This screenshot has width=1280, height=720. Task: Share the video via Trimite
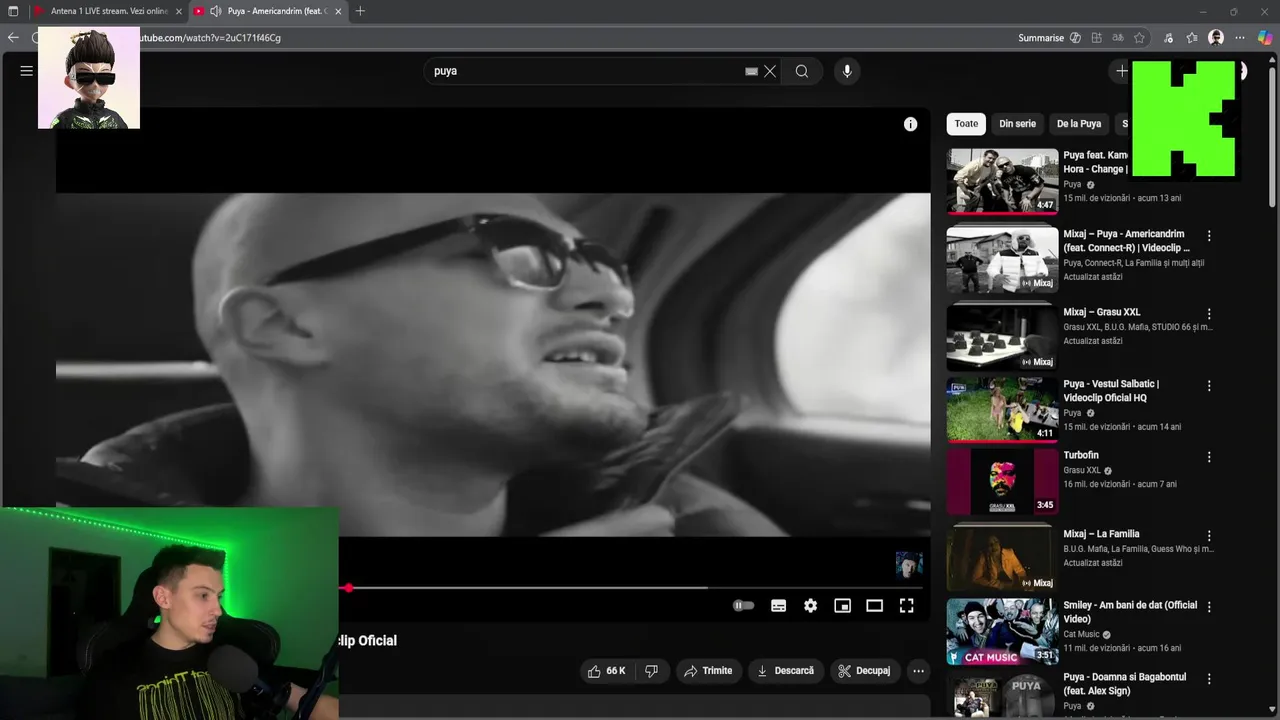(708, 671)
